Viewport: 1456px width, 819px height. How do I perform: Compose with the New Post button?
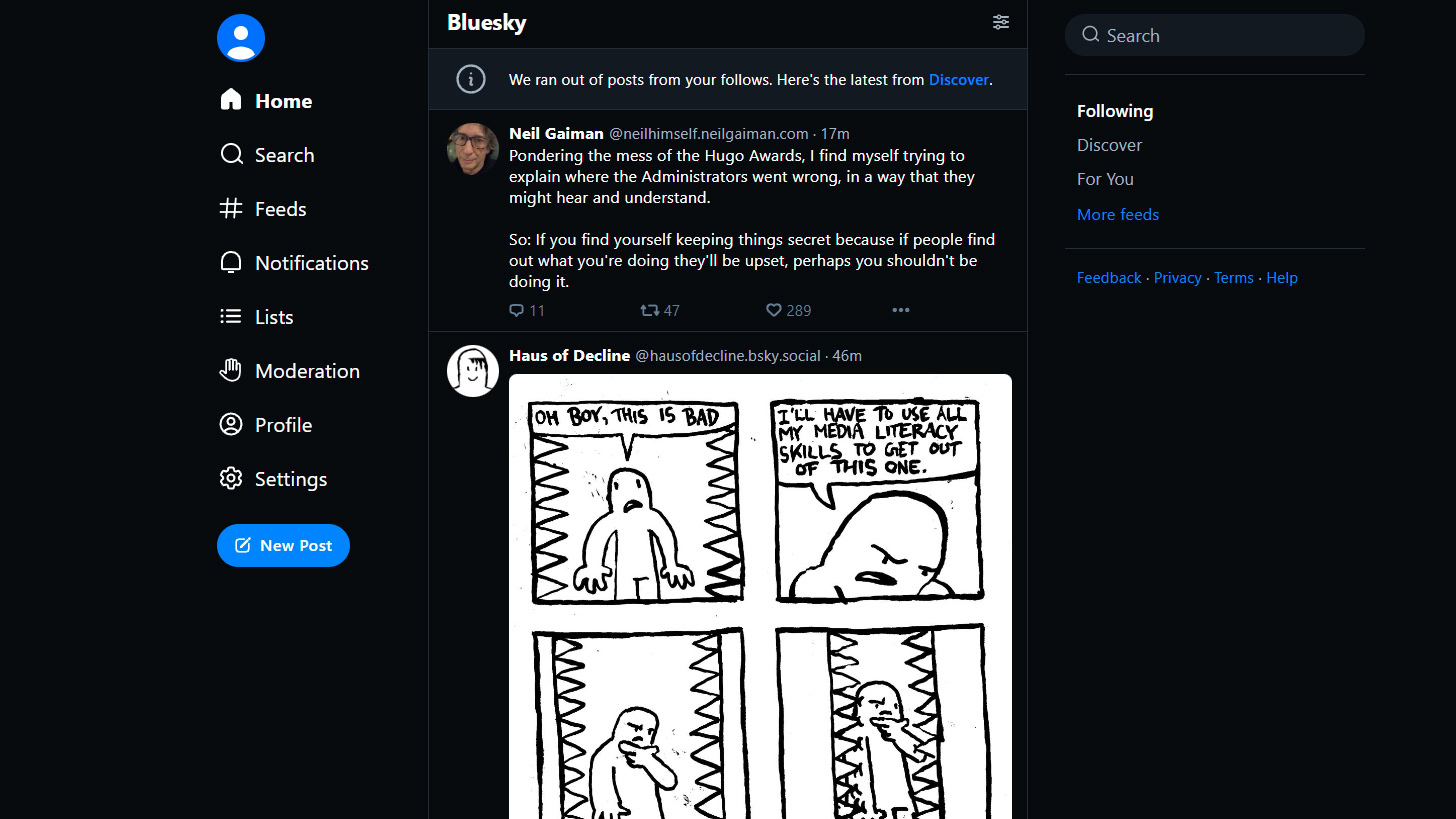pos(283,545)
